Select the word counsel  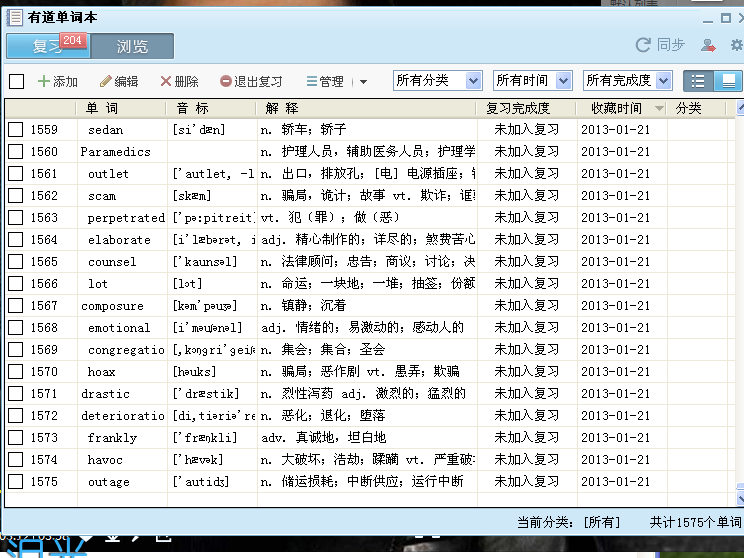[112, 262]
